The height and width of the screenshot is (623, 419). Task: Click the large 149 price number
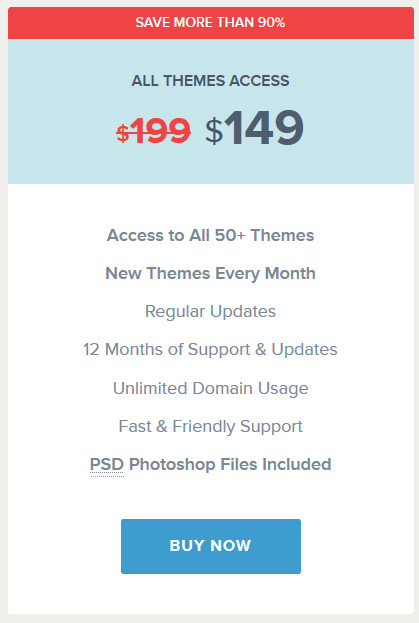point(264,128)
